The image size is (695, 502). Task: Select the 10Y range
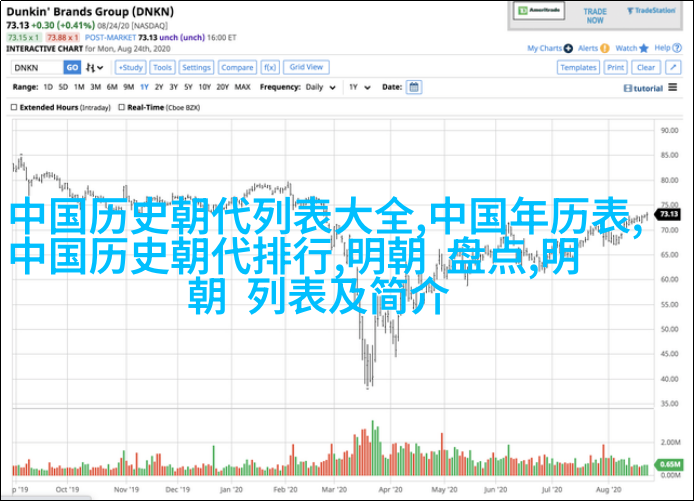coord(204,87)
